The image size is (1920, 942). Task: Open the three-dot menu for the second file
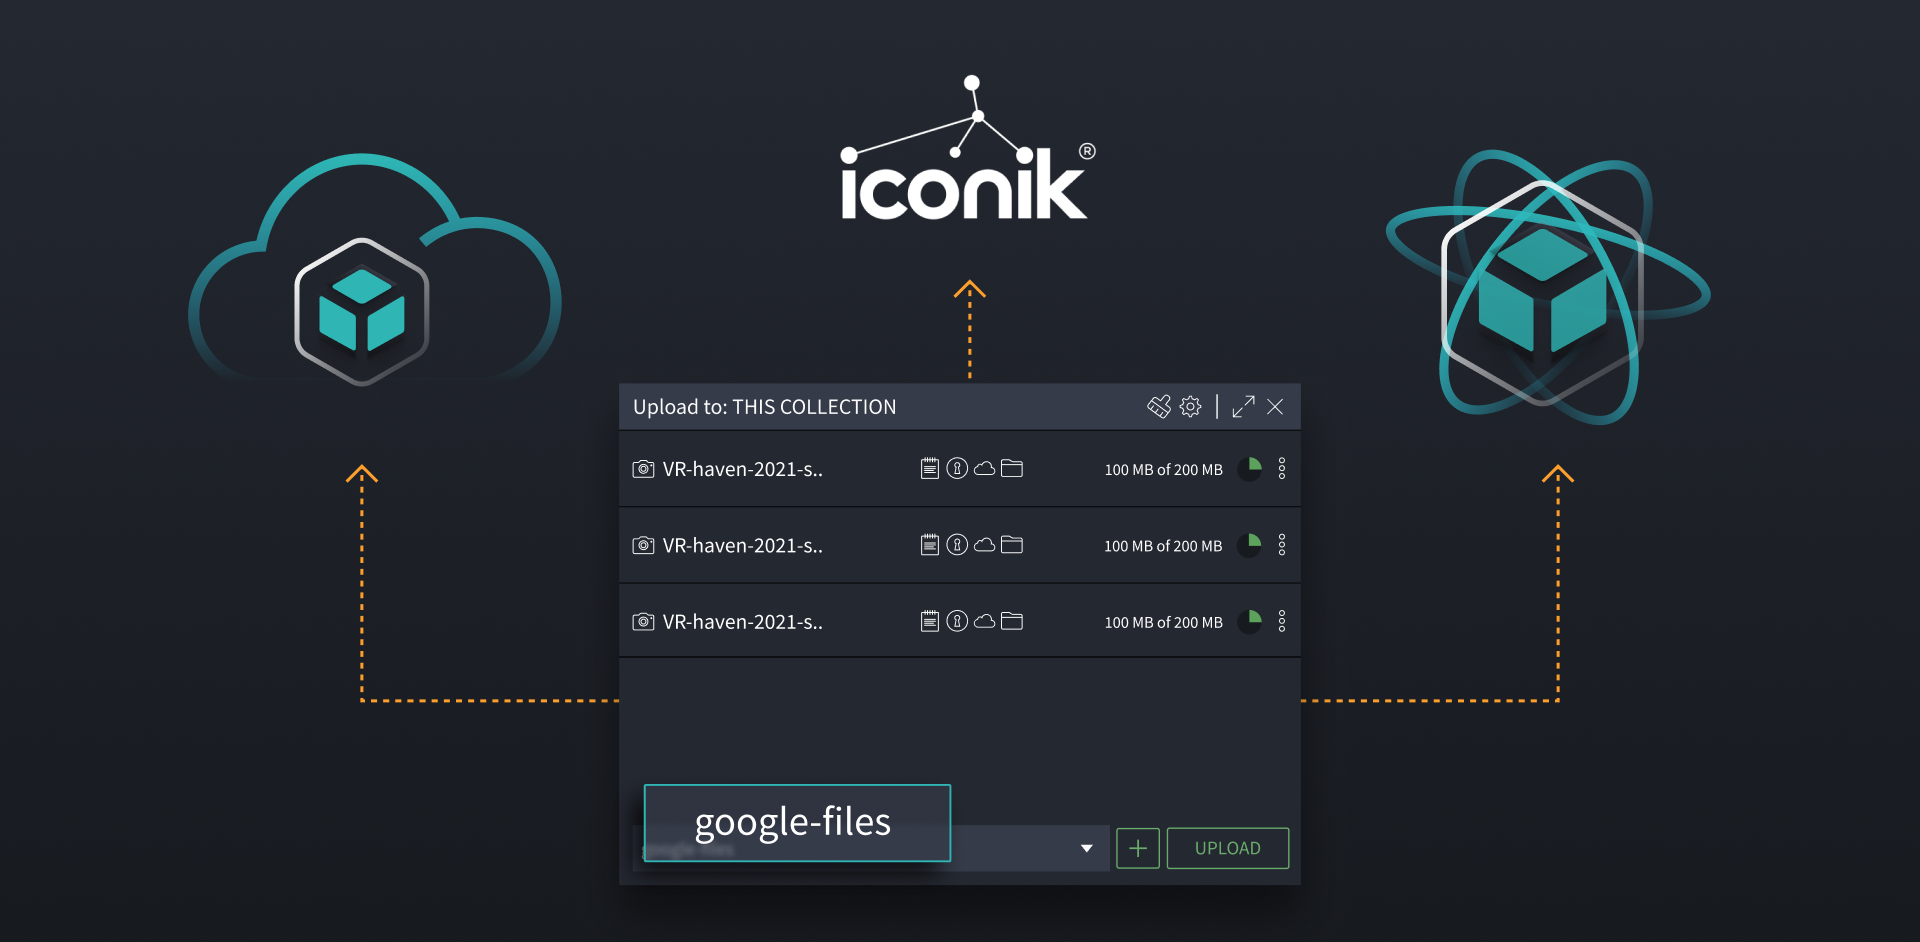1283,545
